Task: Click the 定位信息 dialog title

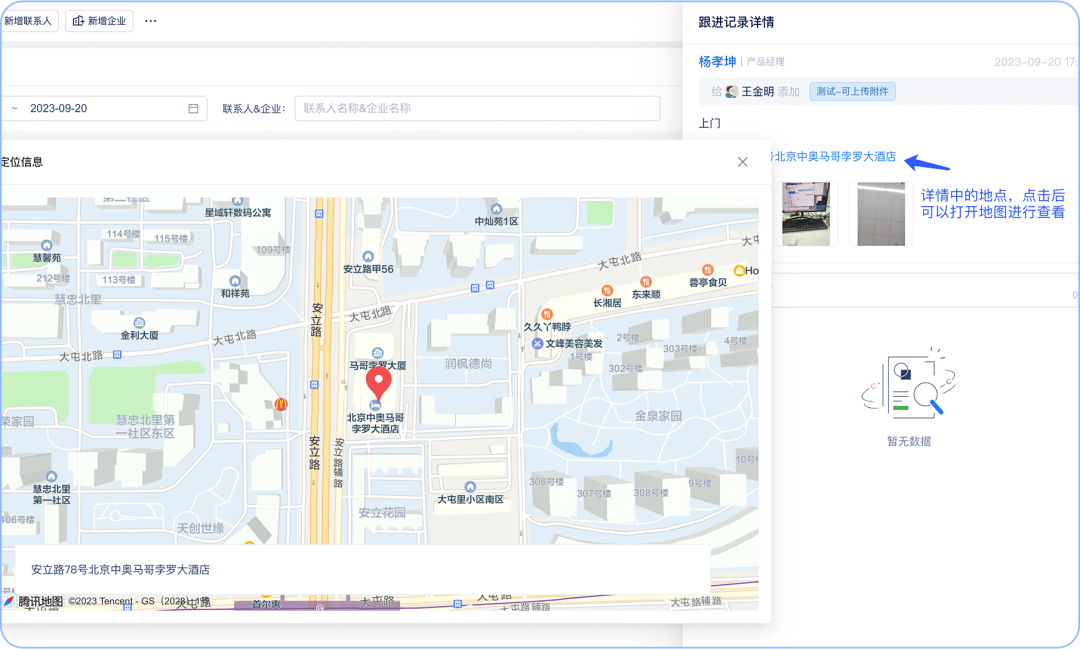Action: pyautogui.click(x=21, y=162)
